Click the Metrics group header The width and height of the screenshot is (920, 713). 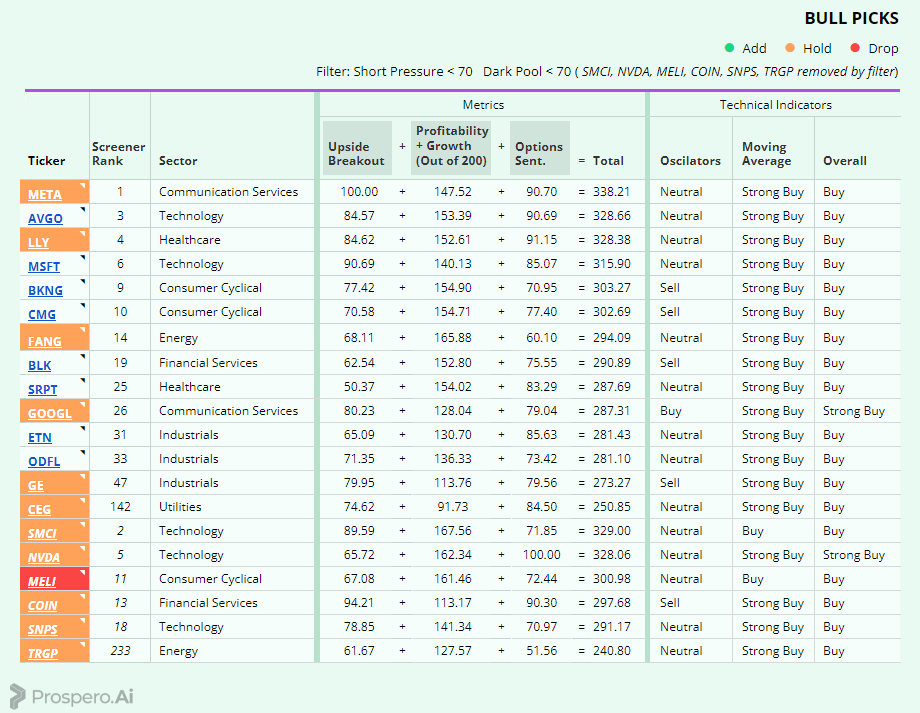pos(483,105)
